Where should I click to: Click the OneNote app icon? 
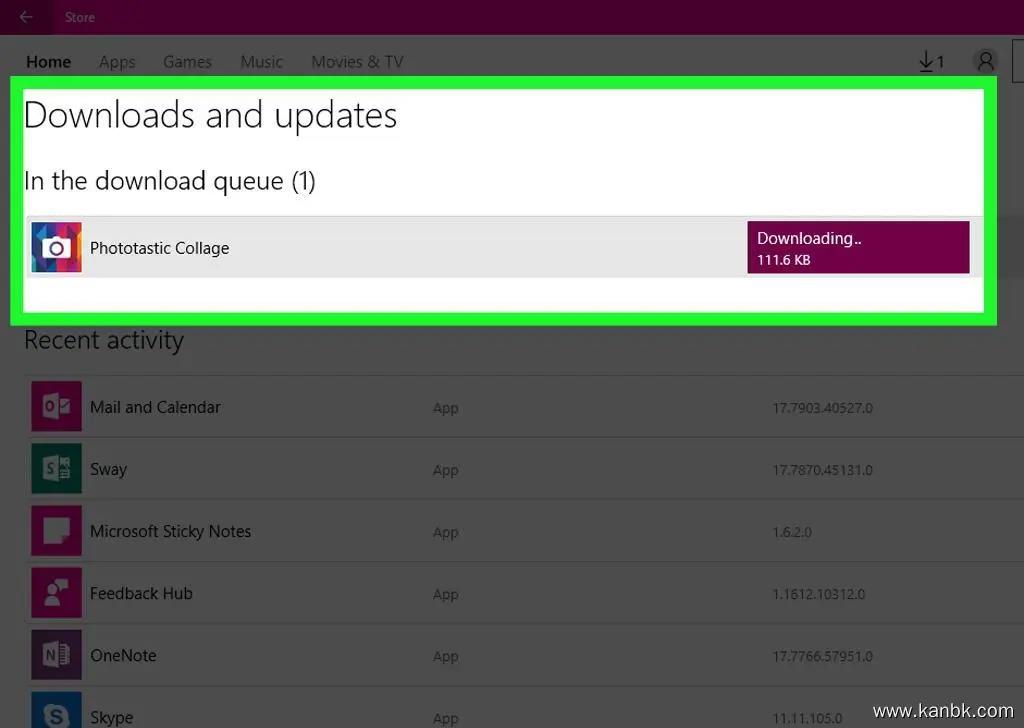[x=56, y=655]
